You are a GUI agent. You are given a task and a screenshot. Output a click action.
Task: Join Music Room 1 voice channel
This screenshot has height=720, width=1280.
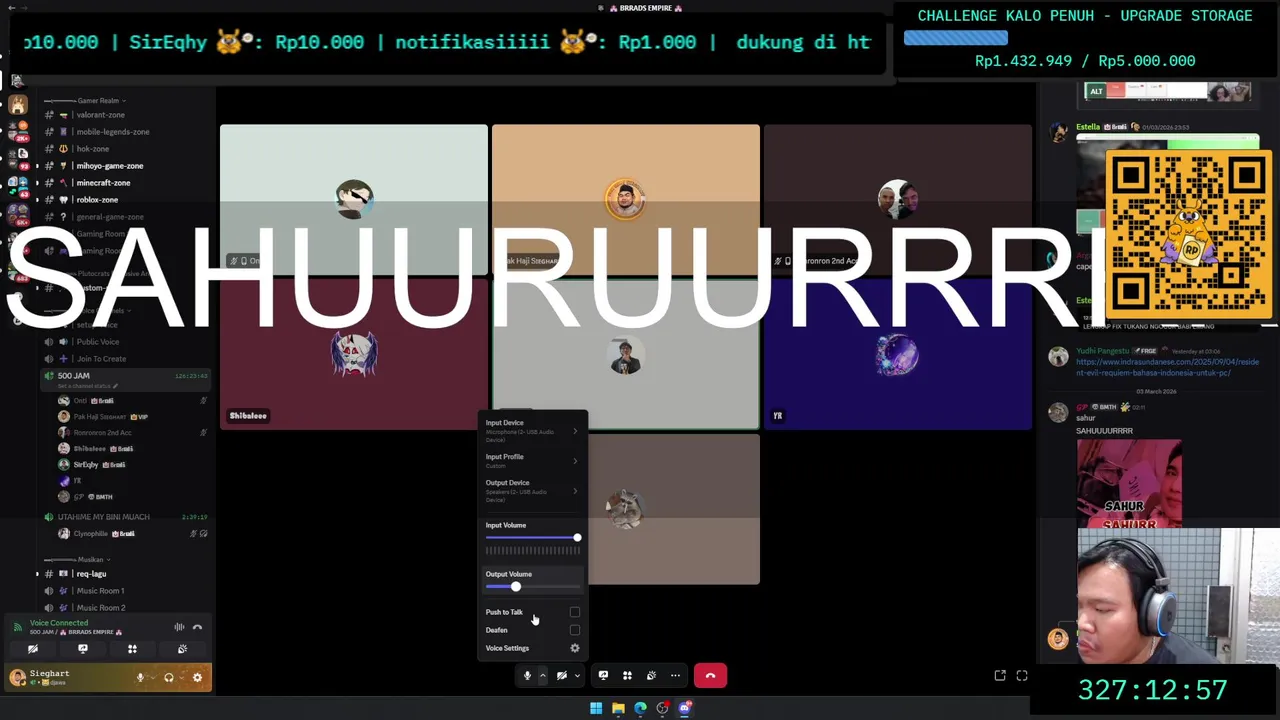click(x=125, y=591)
